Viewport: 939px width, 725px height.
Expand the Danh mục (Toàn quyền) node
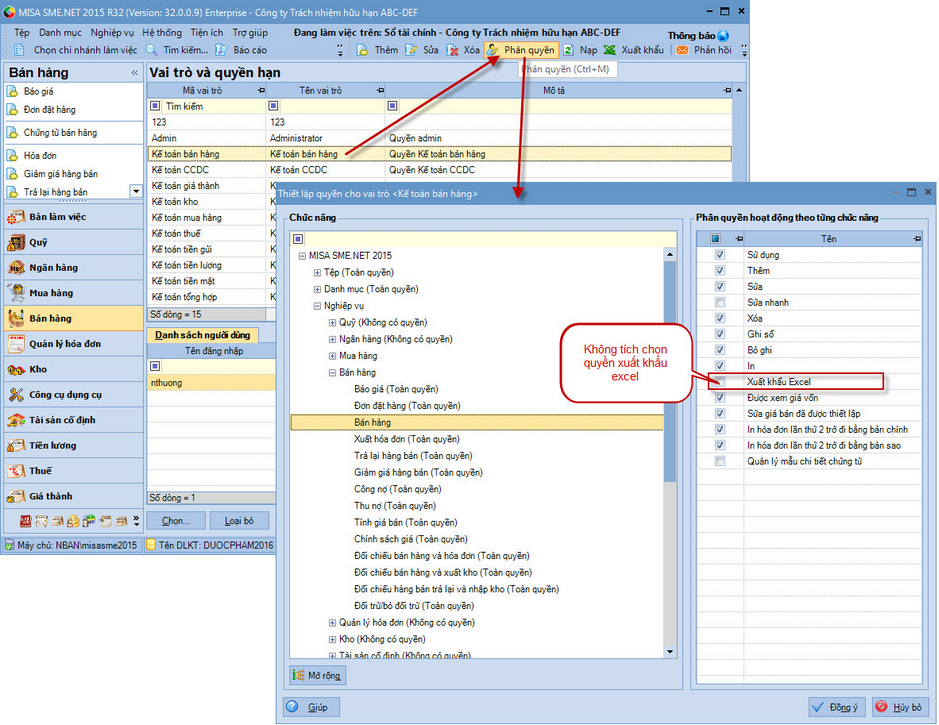coord(317,290)
